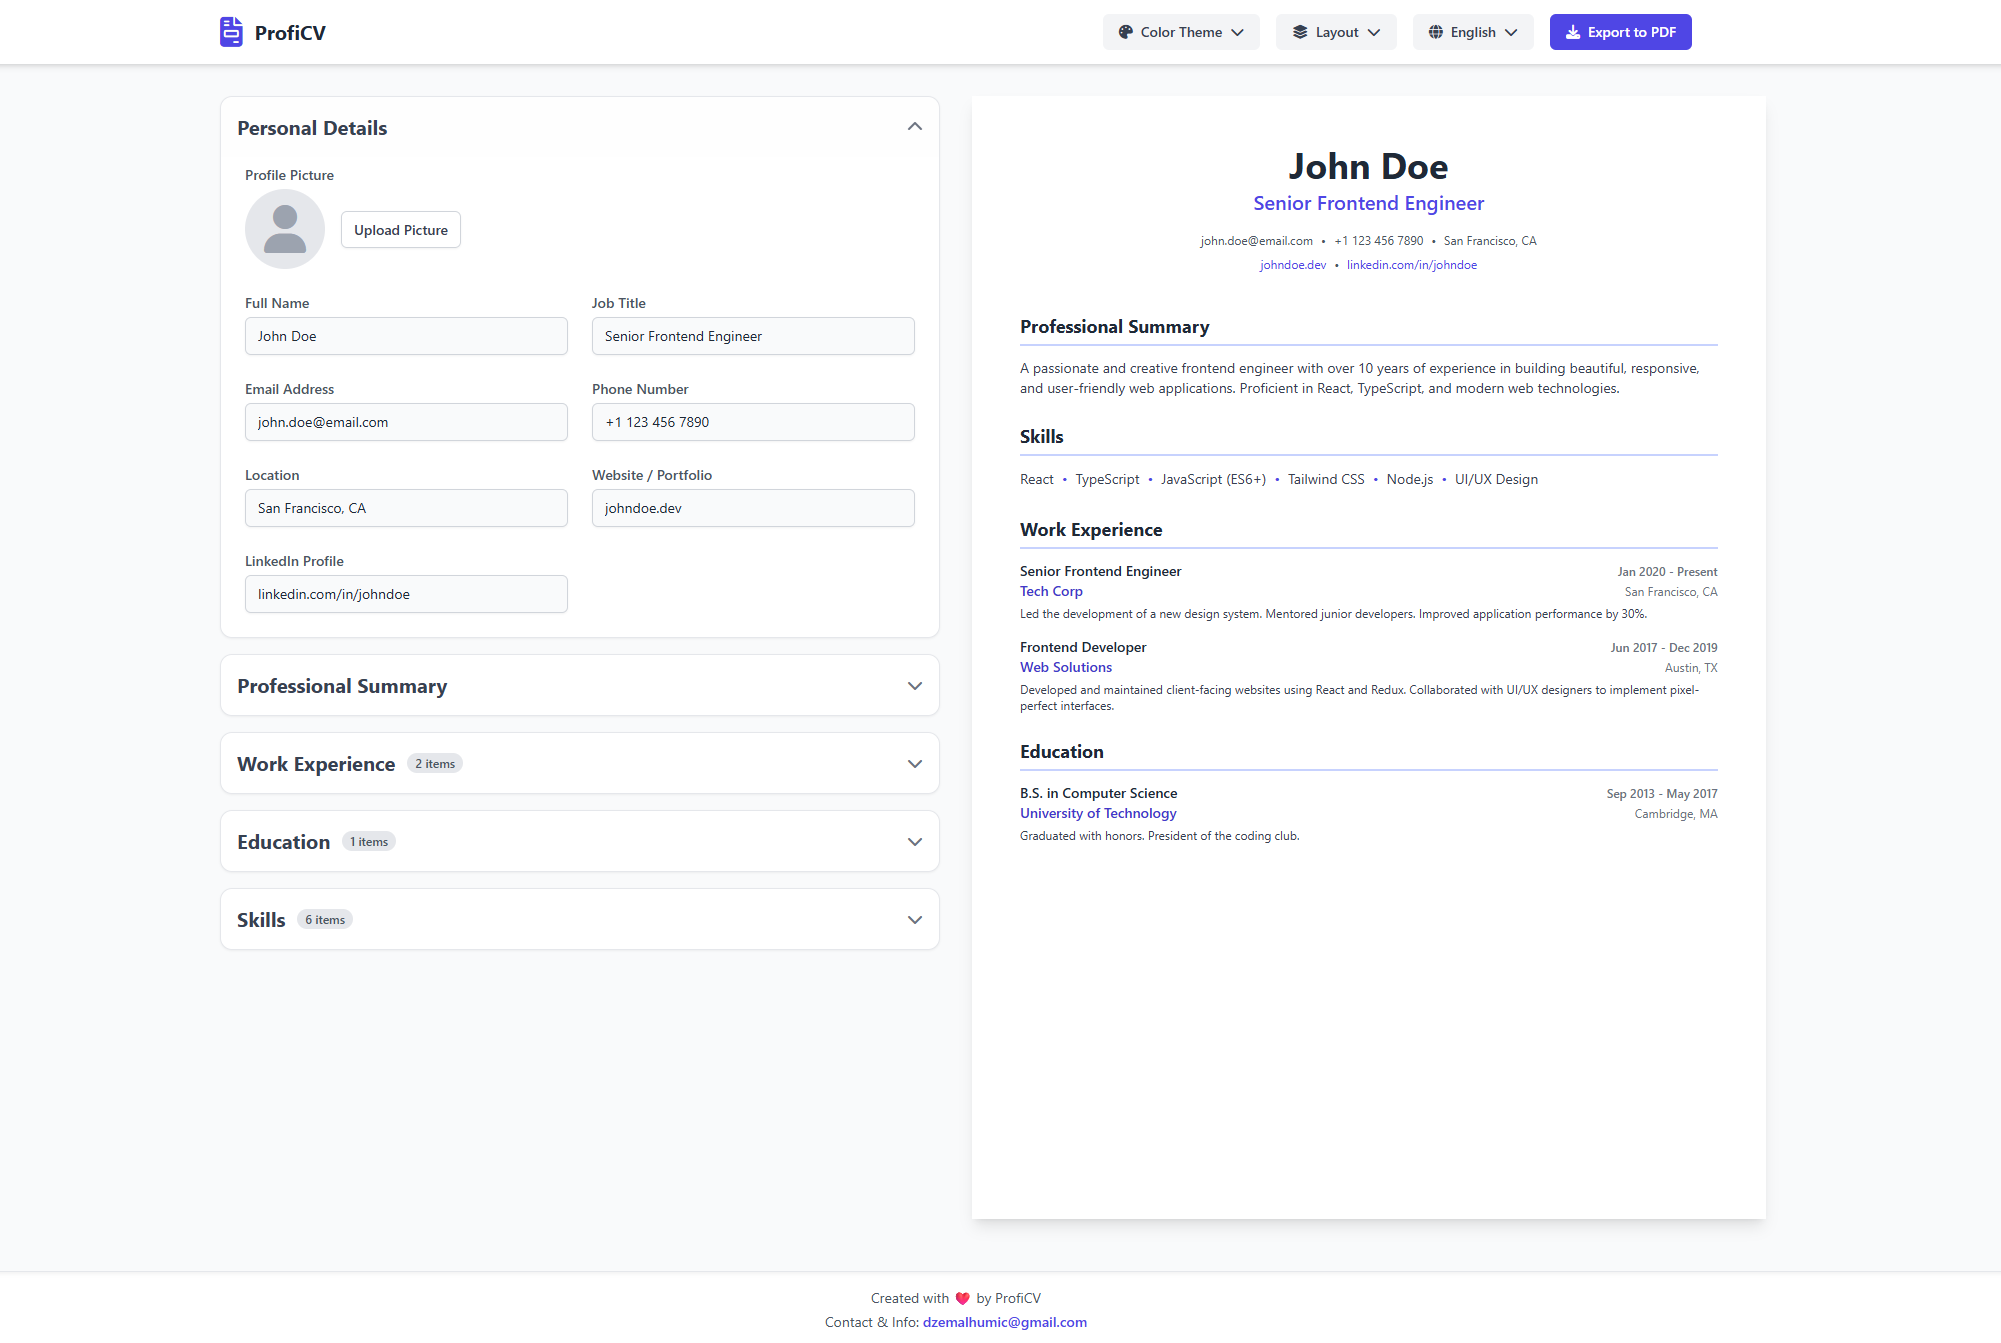Click the download icon on Export to PDF
This screenshot has height=1343, width=2001.
pyautogui.click(x=1572, y=32)
